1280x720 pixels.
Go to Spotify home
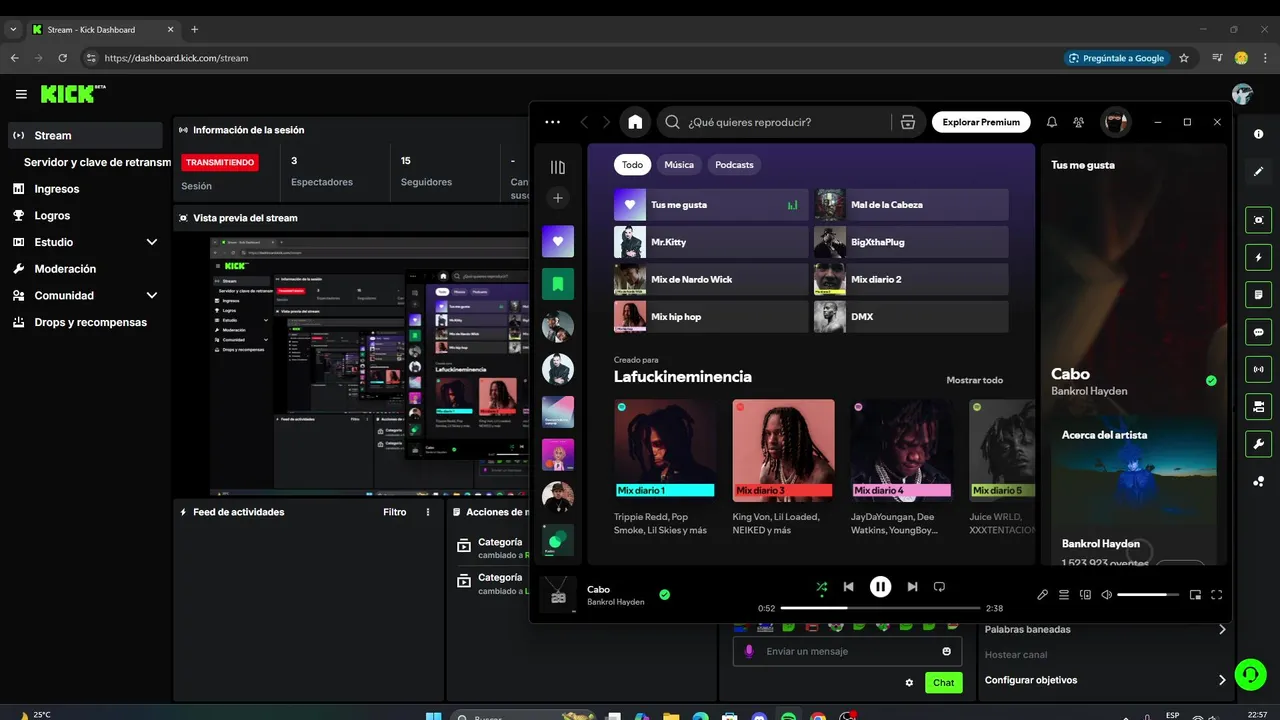pyautogui.click(x=635, y=122)
